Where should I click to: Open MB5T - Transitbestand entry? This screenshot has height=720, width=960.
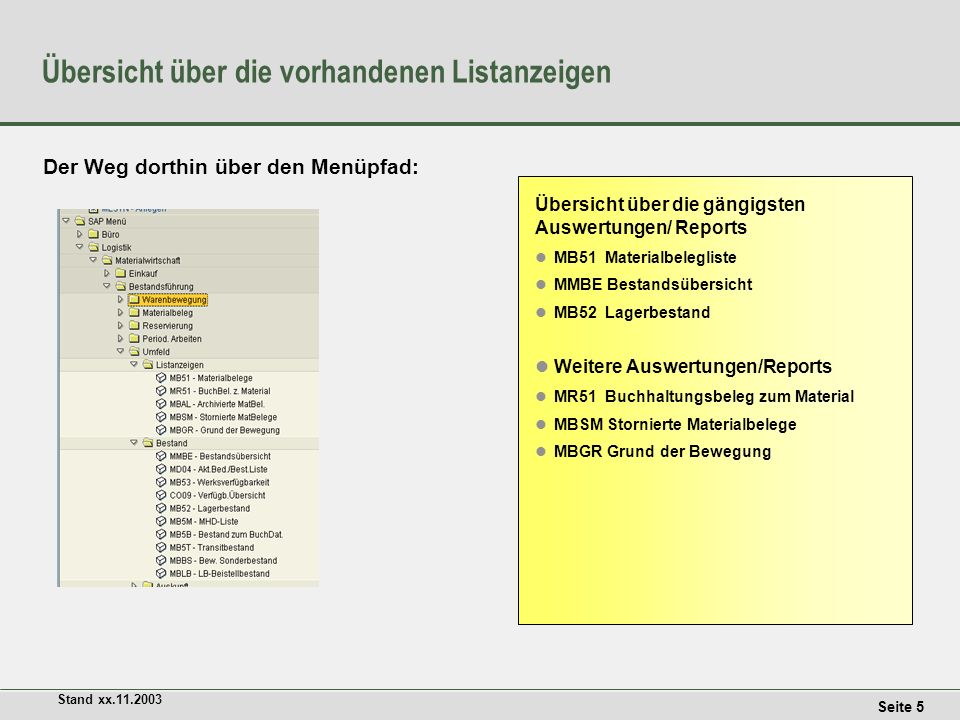(212, 547)
